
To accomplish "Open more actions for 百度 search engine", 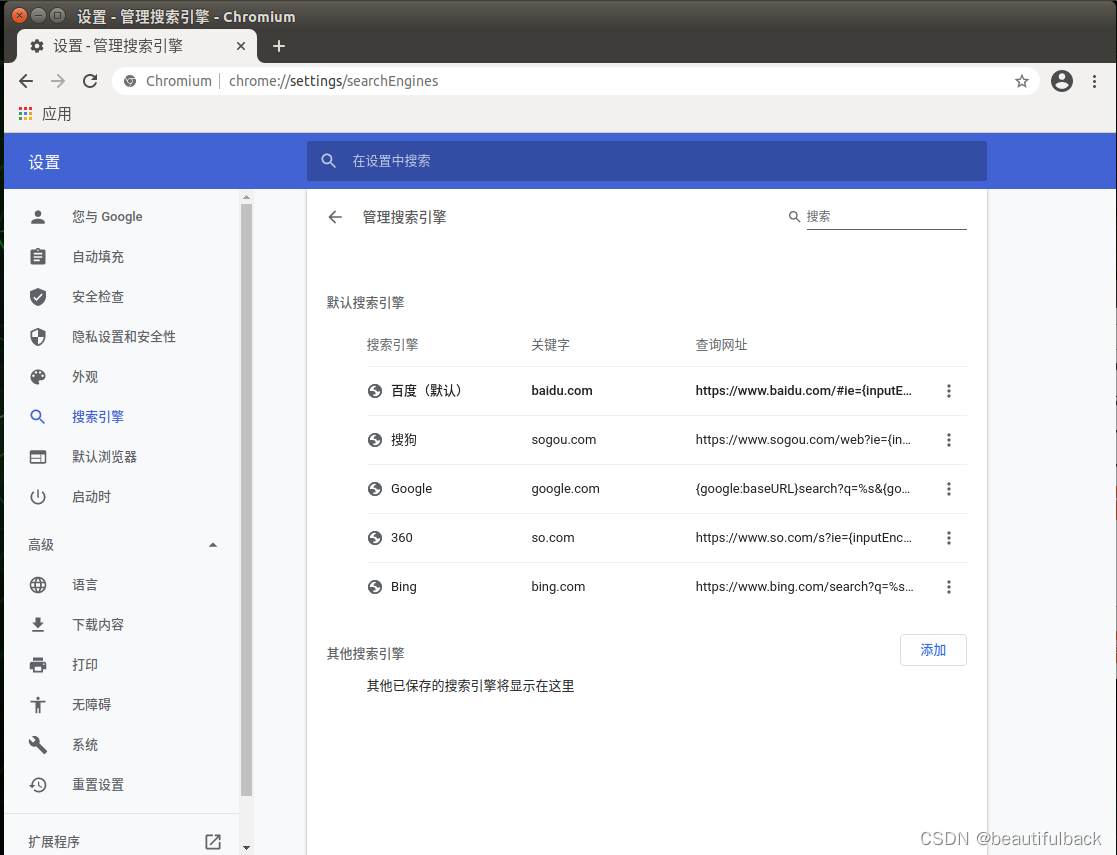I will tap(948, 391).
